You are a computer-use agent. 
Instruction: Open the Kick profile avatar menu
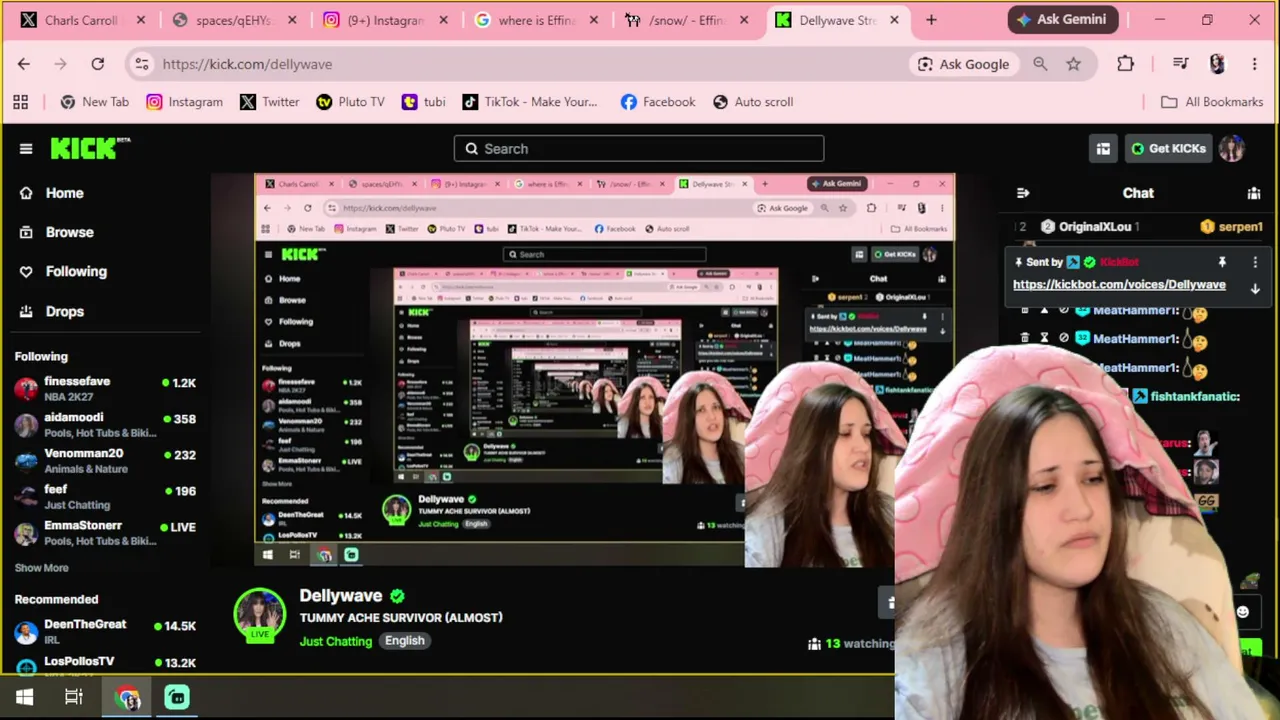pyautogui.click(x=1231, y=149)
